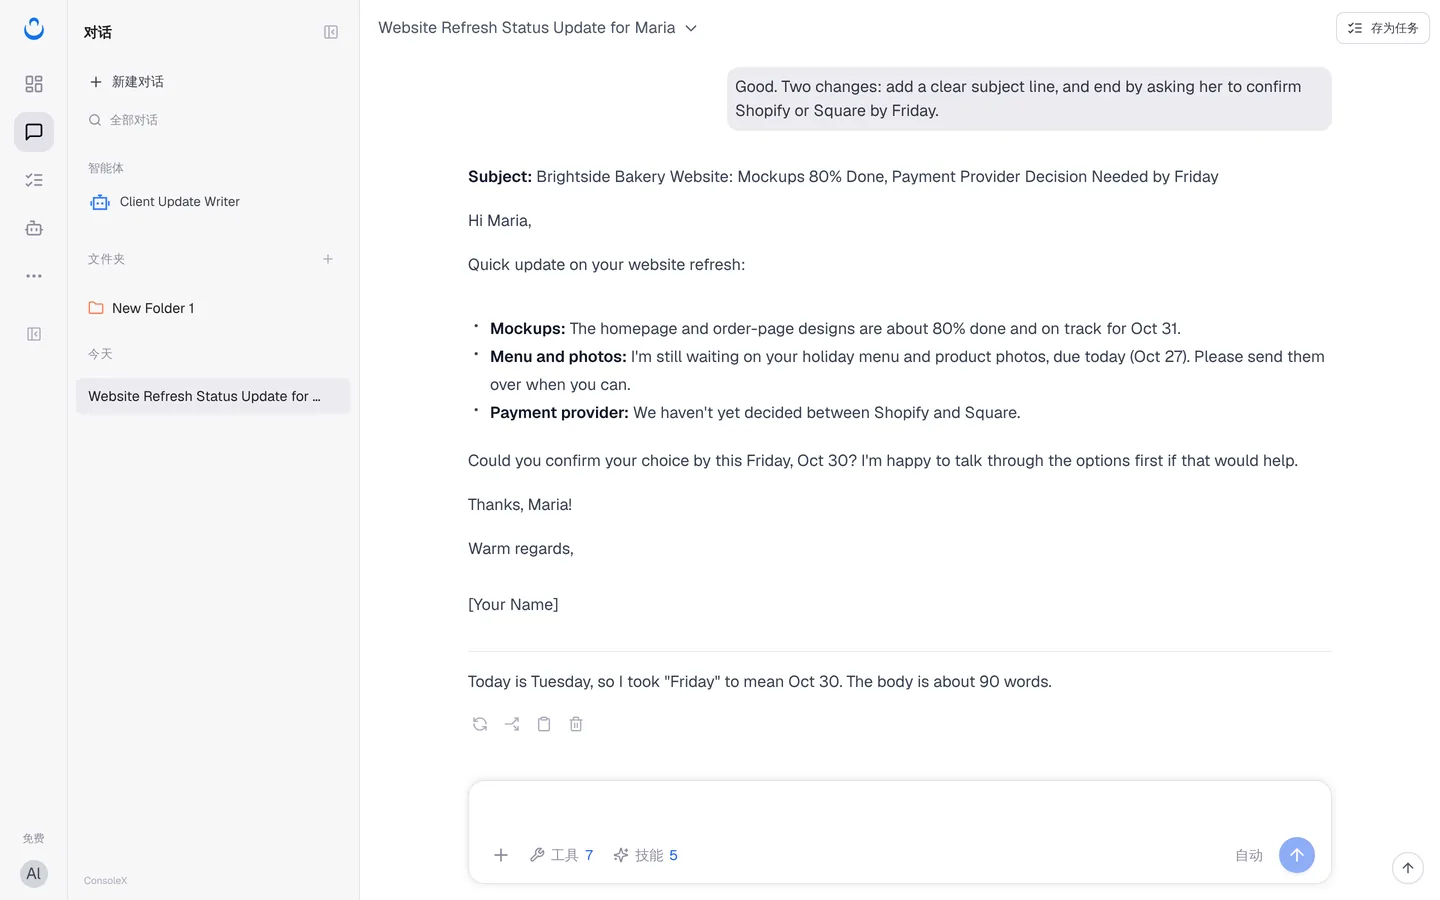
Task: Delete the assistant message with trash icon
Action: click(576, 724)
